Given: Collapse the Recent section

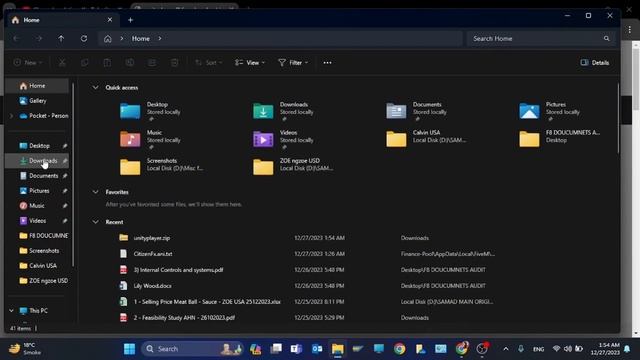Looking at the screenshot, I should [x=95, y=222].
